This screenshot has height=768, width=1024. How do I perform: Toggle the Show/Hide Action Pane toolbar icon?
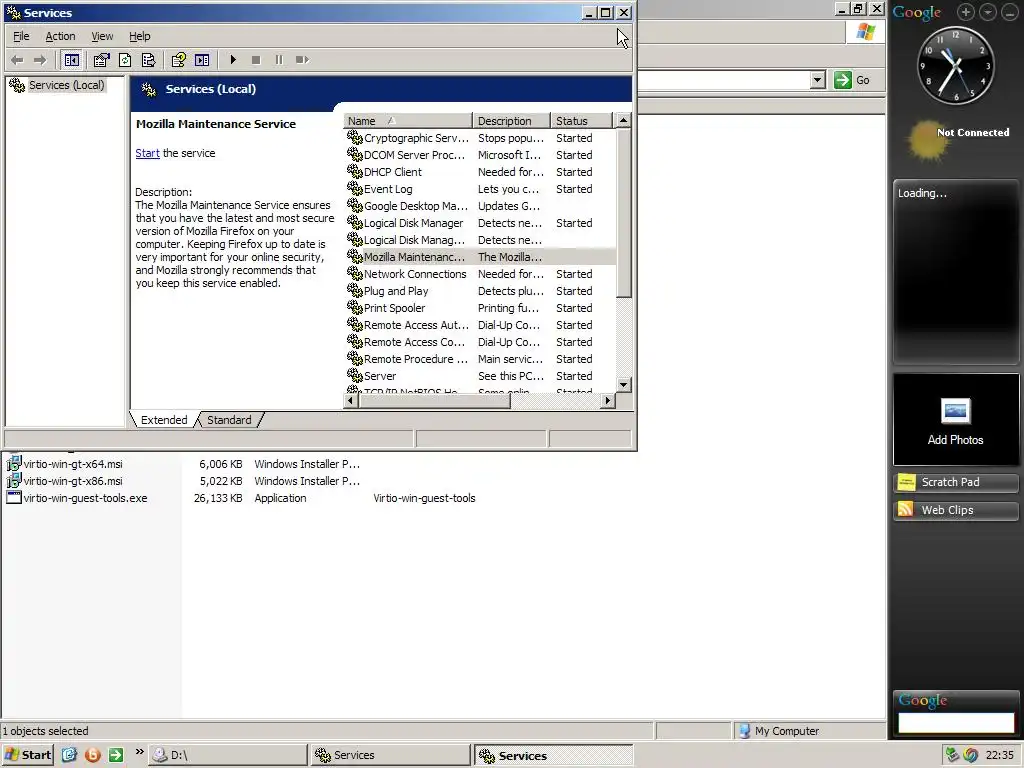(202, 60)
